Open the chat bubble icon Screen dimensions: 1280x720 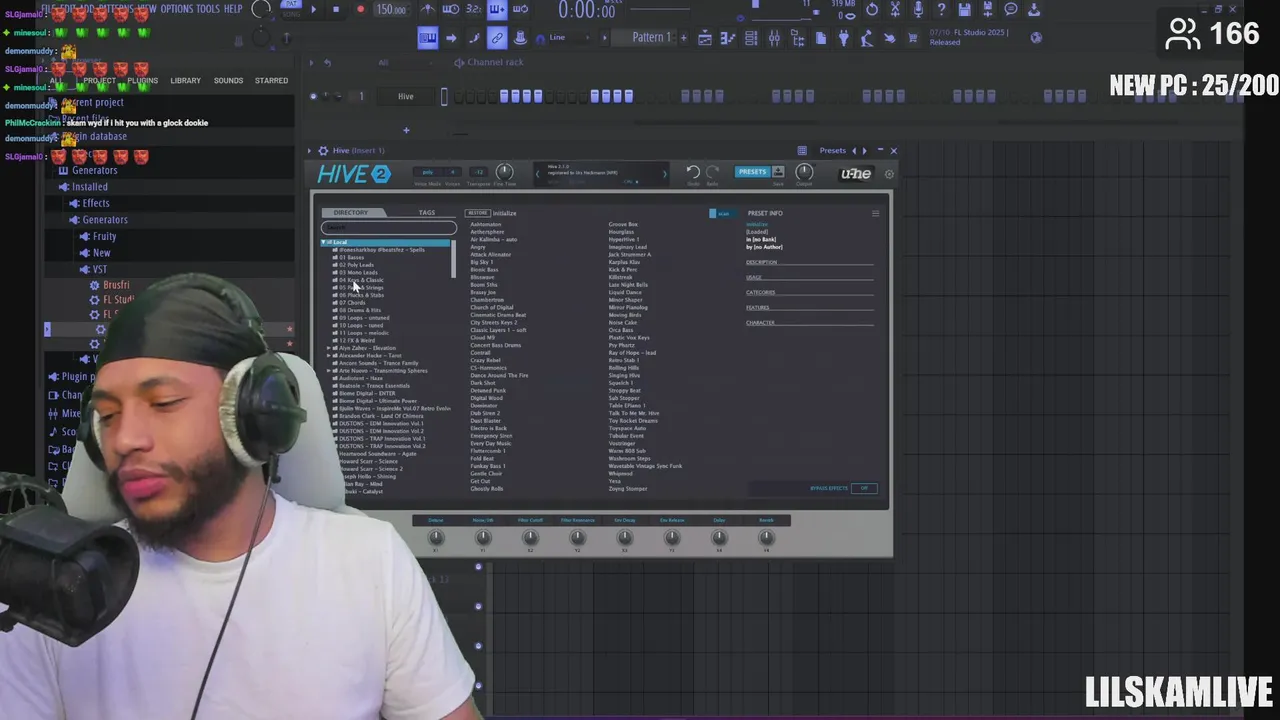(x=1011, y=10)
